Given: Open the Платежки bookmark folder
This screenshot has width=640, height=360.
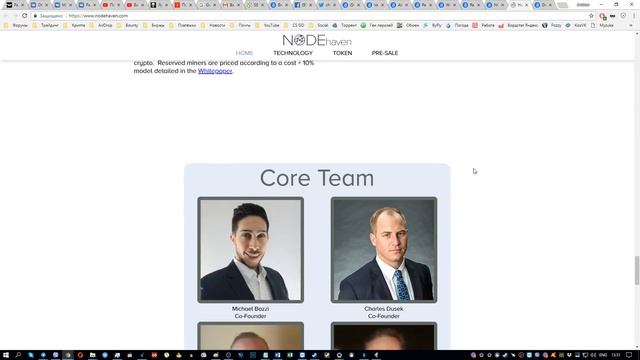Looking at the screenshot, I should pyautogui.click(x=183, y=25).
